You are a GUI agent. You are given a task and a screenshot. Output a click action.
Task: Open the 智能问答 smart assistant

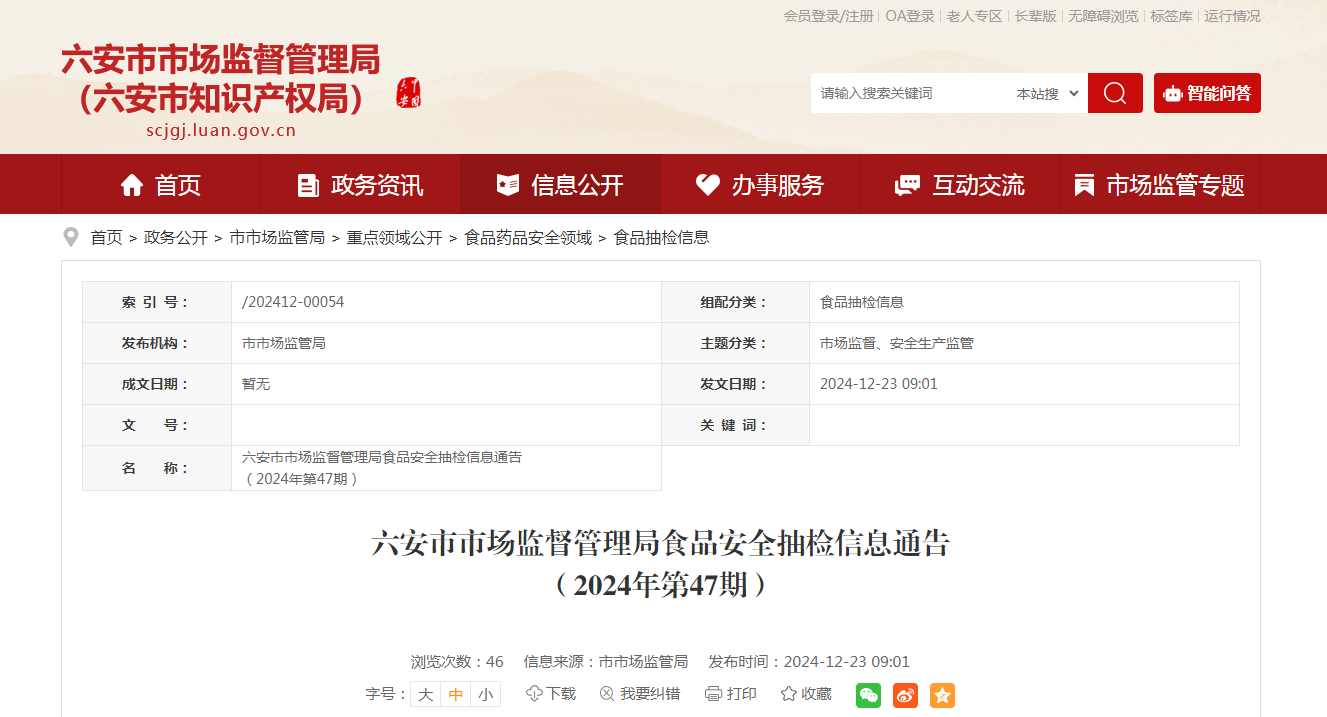point(1207,93)
